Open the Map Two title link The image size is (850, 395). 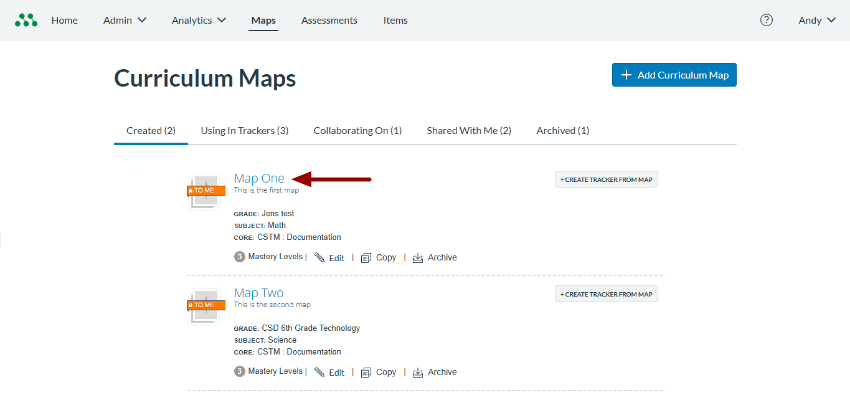[x=259, y=293]
